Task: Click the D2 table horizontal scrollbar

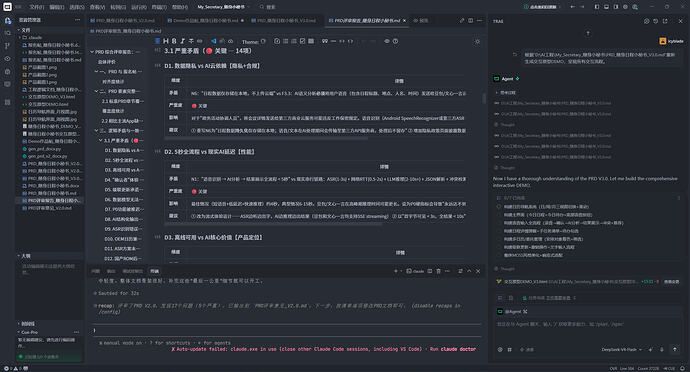Action: [x=273, y=225]
